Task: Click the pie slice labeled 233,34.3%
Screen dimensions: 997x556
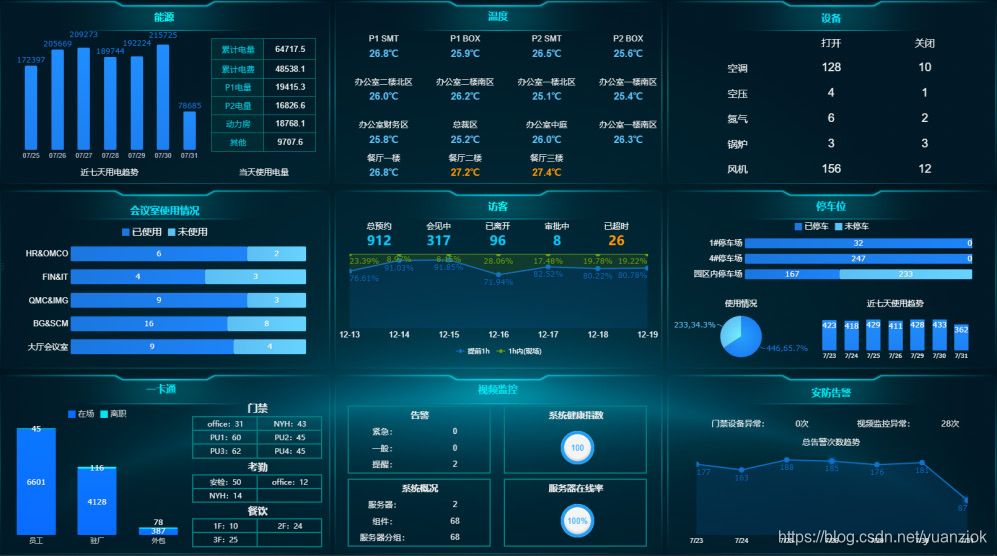Action: (x=732, y=328)
